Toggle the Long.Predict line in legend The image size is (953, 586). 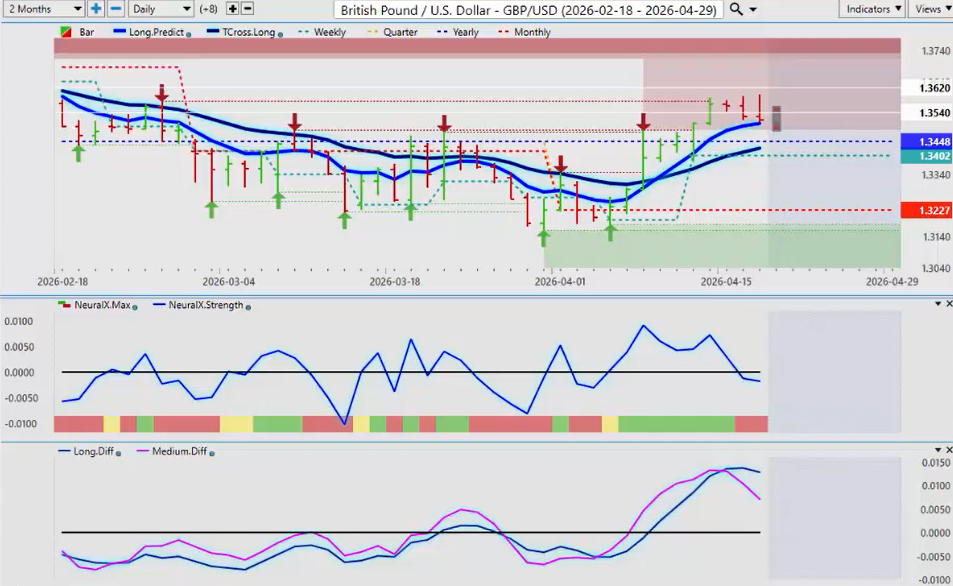pyautogui.click(x=150, y=32)
